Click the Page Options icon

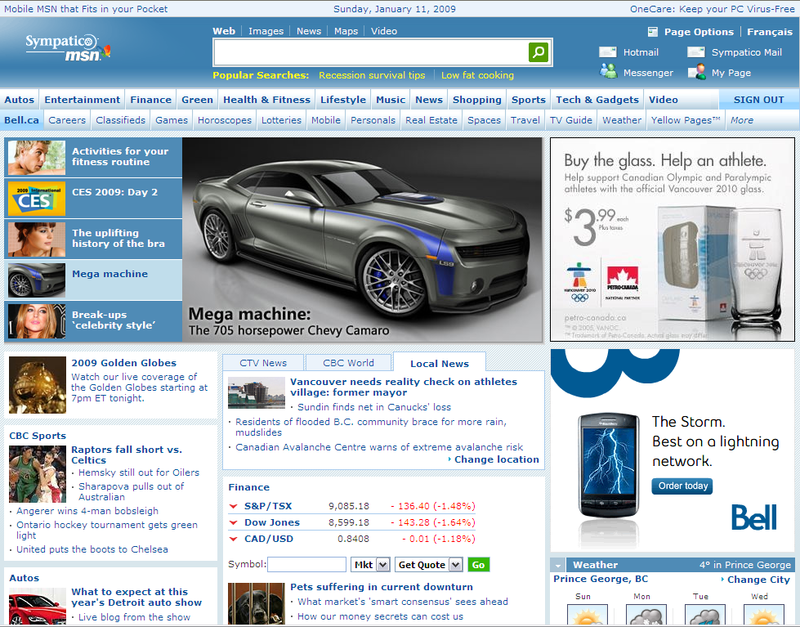click(x=653, y=32)
